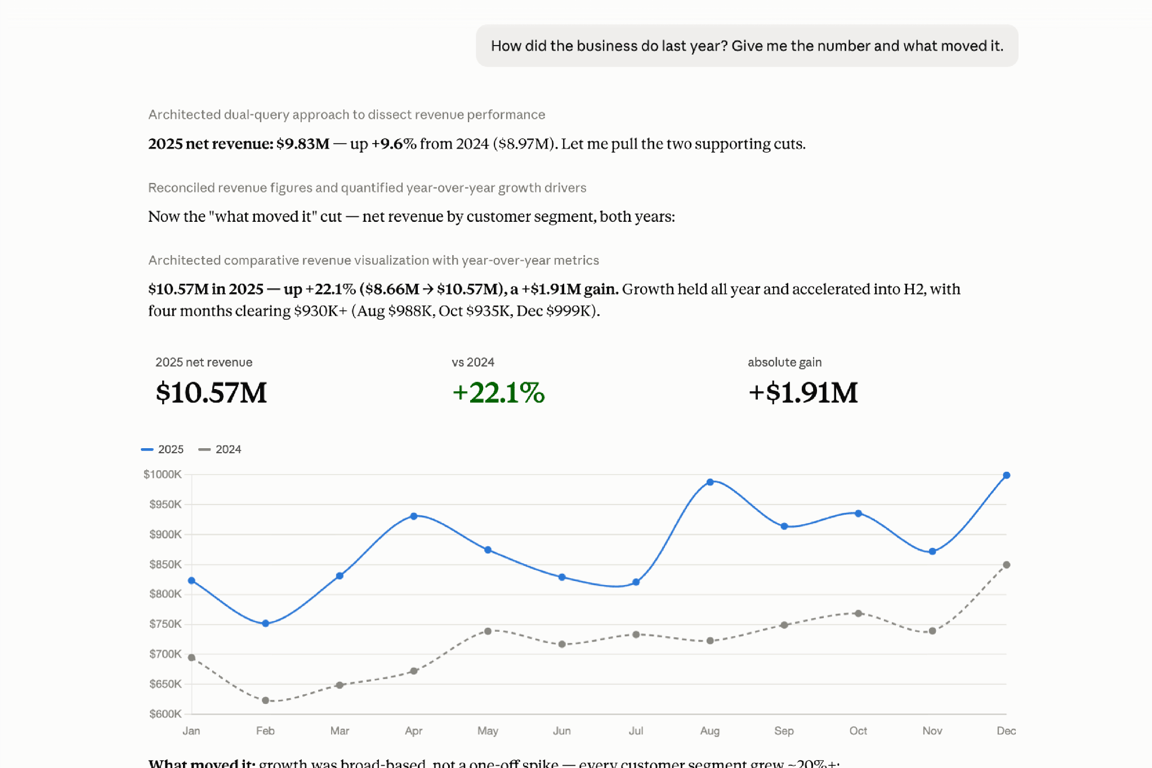Click the user message bubble about last year
The width and height of the screenshot is (1152, 768).
[x=747, y=46]
